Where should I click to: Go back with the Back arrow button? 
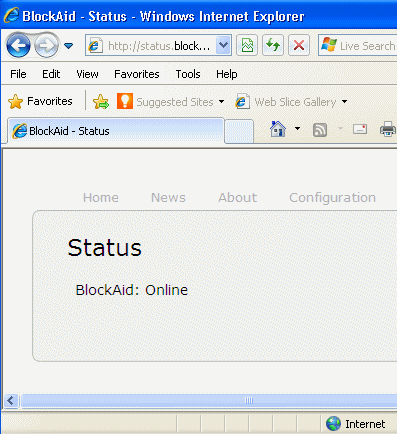coord(18,45)
